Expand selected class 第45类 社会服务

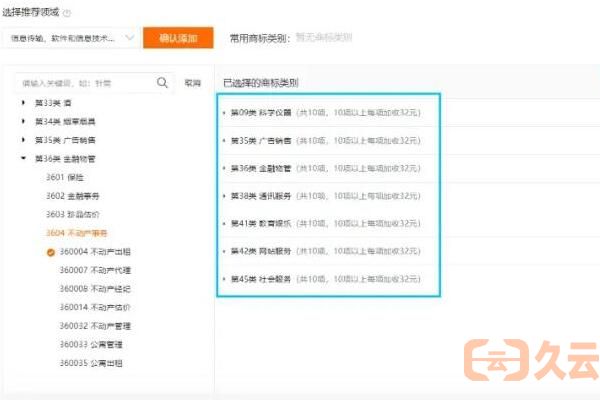click(224, 280)
